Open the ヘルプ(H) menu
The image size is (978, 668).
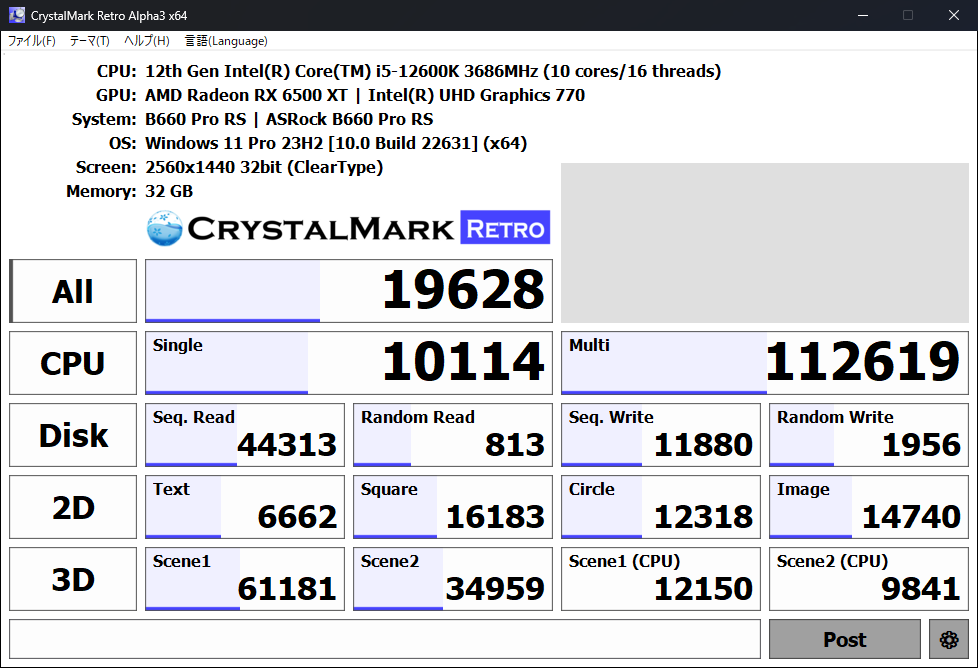(147, 41)
